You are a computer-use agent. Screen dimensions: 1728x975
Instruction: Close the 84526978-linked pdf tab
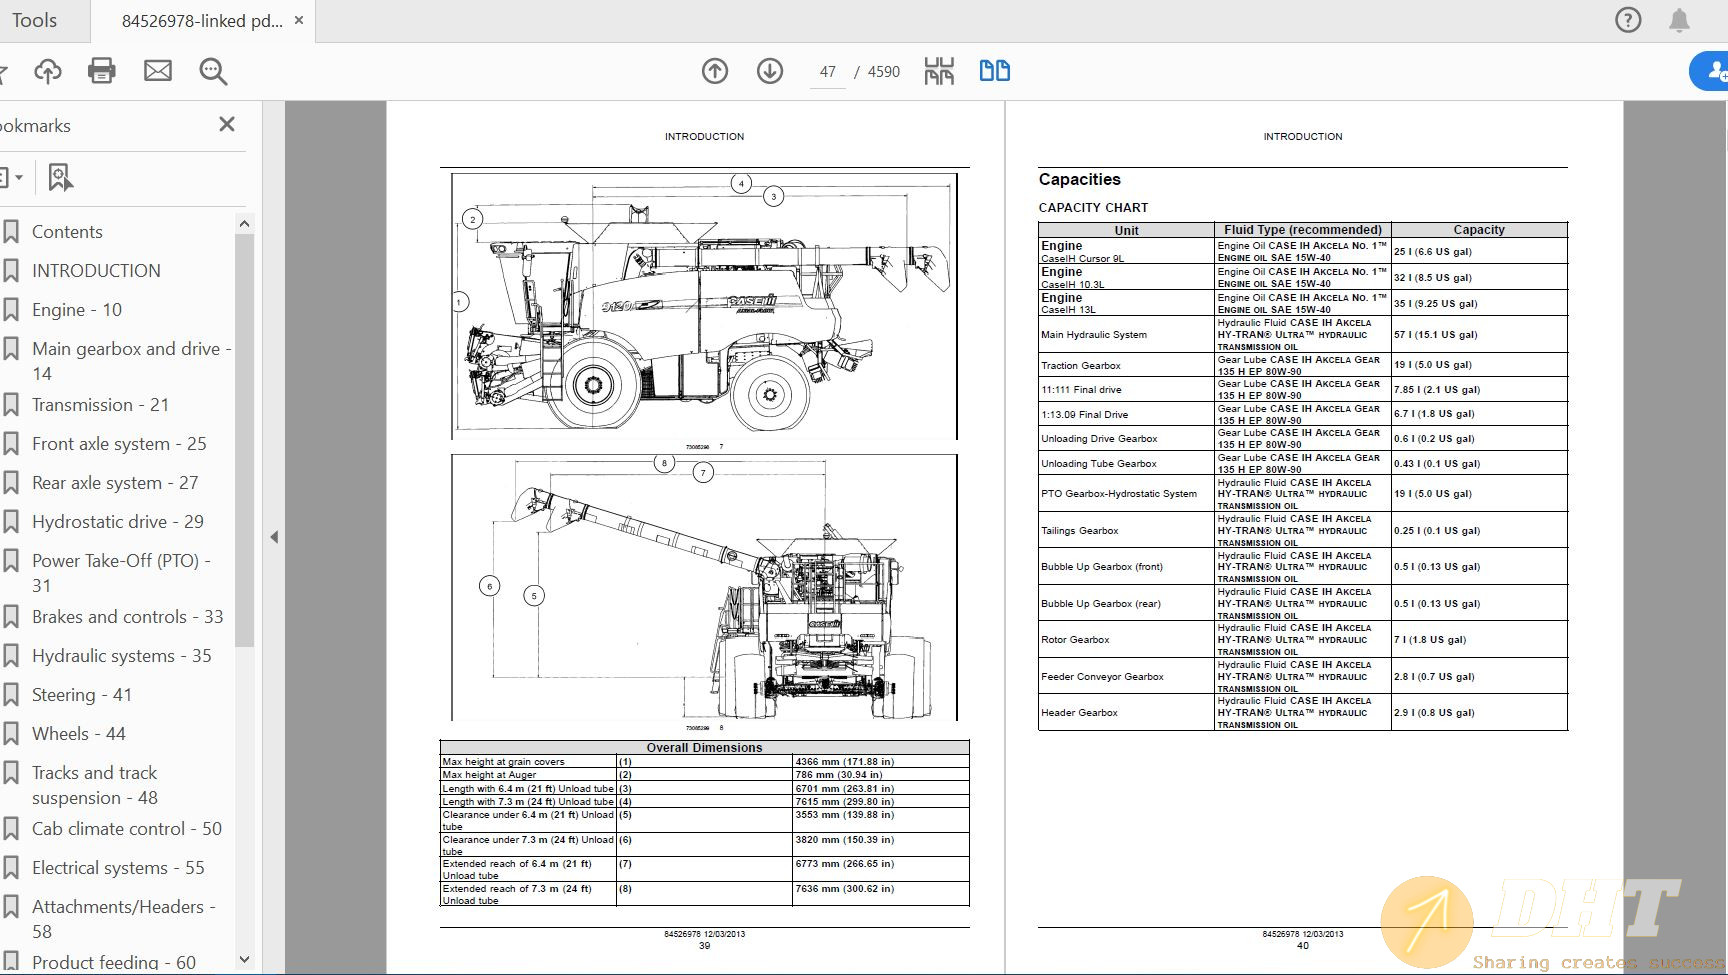tap(298, 20)
